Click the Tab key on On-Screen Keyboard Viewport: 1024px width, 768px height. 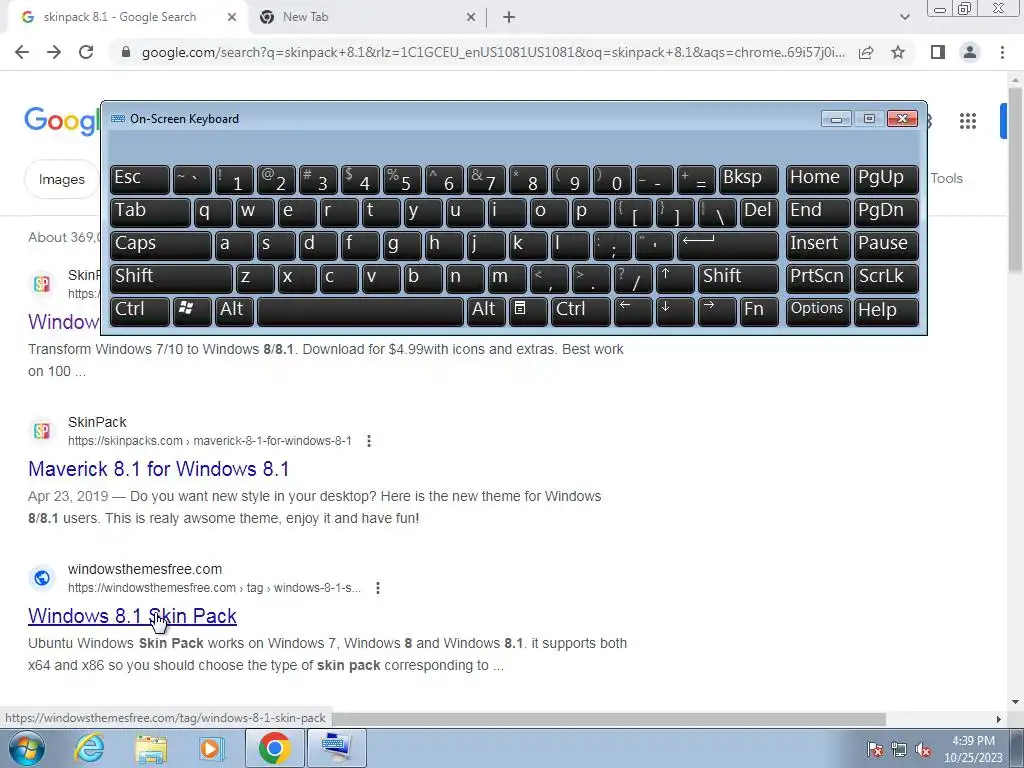150,213
